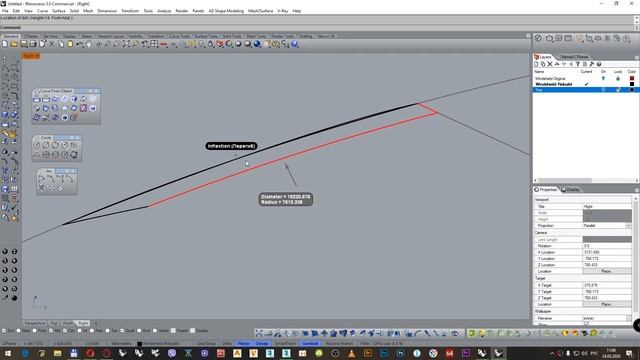Open the Transform menu

[130, 11]
